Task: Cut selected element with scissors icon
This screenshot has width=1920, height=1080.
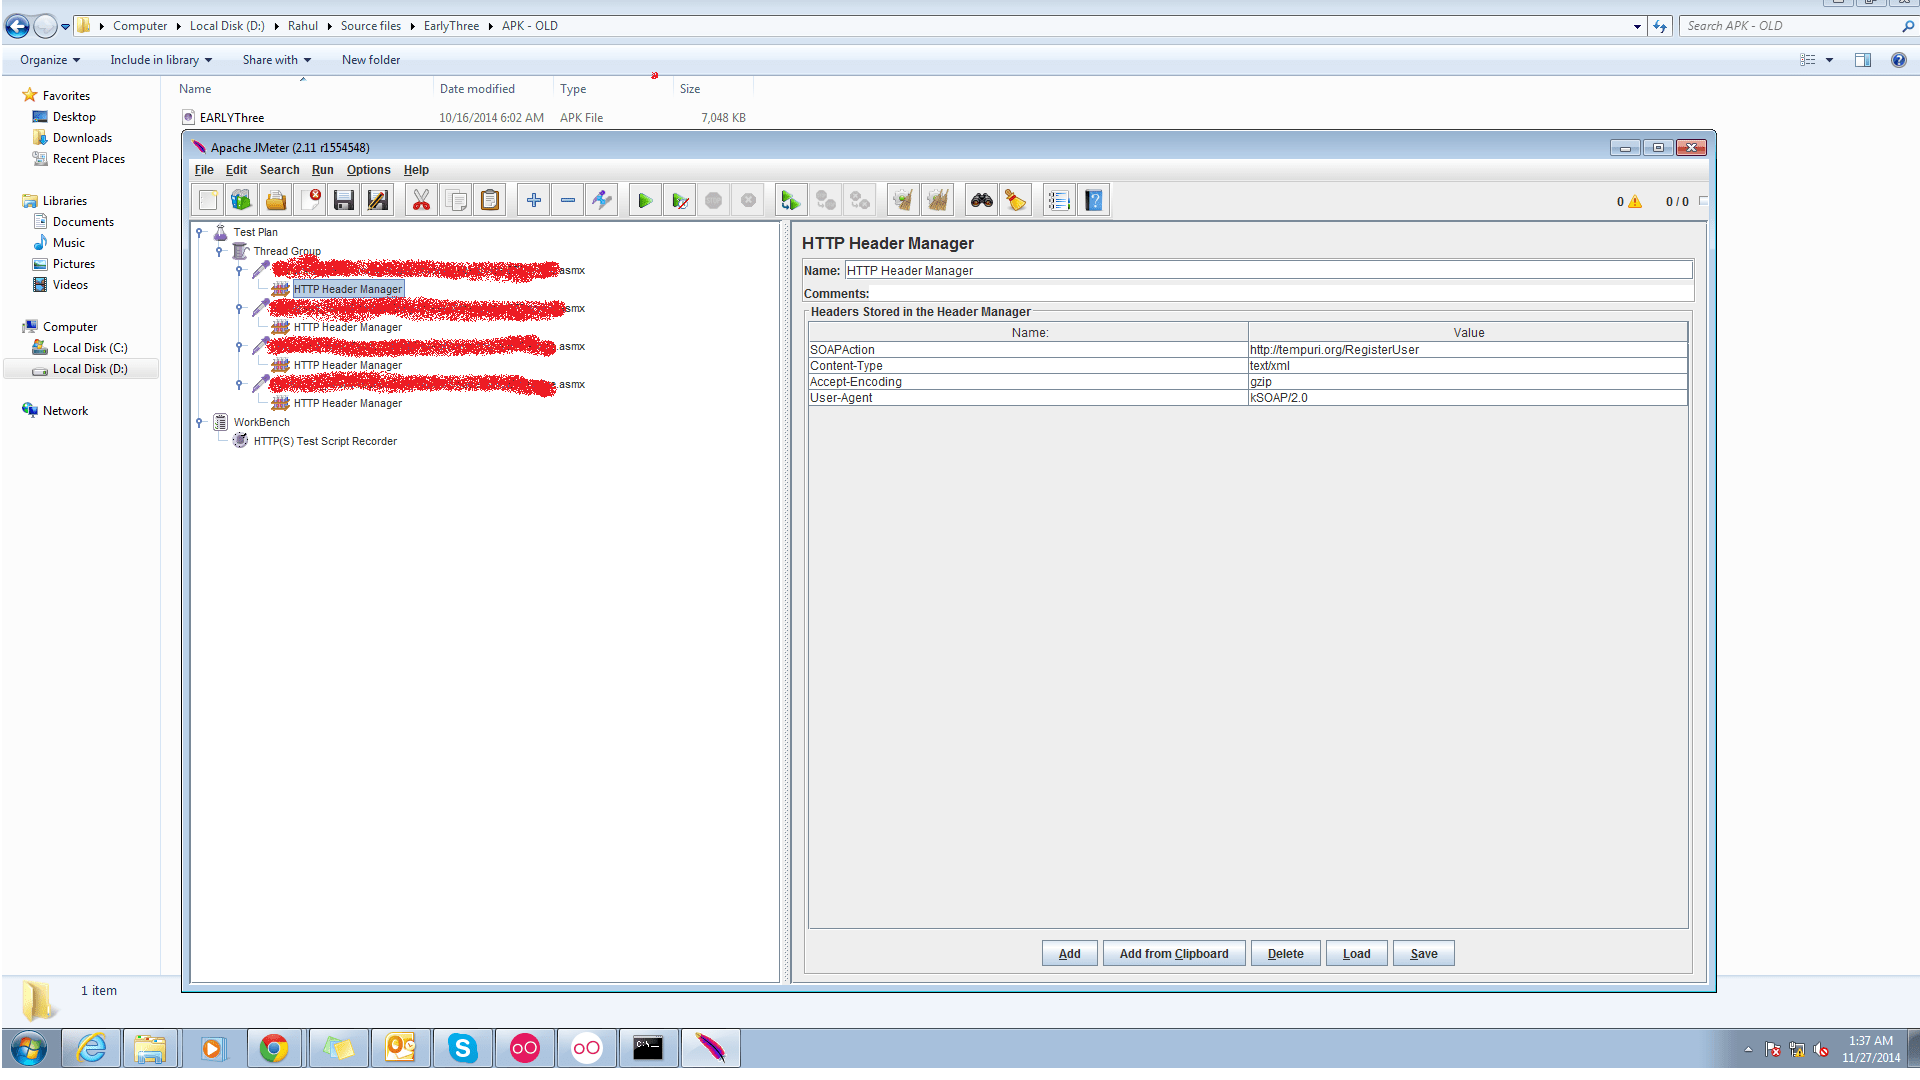Action: pyautogui.click(x=421, y=200)
